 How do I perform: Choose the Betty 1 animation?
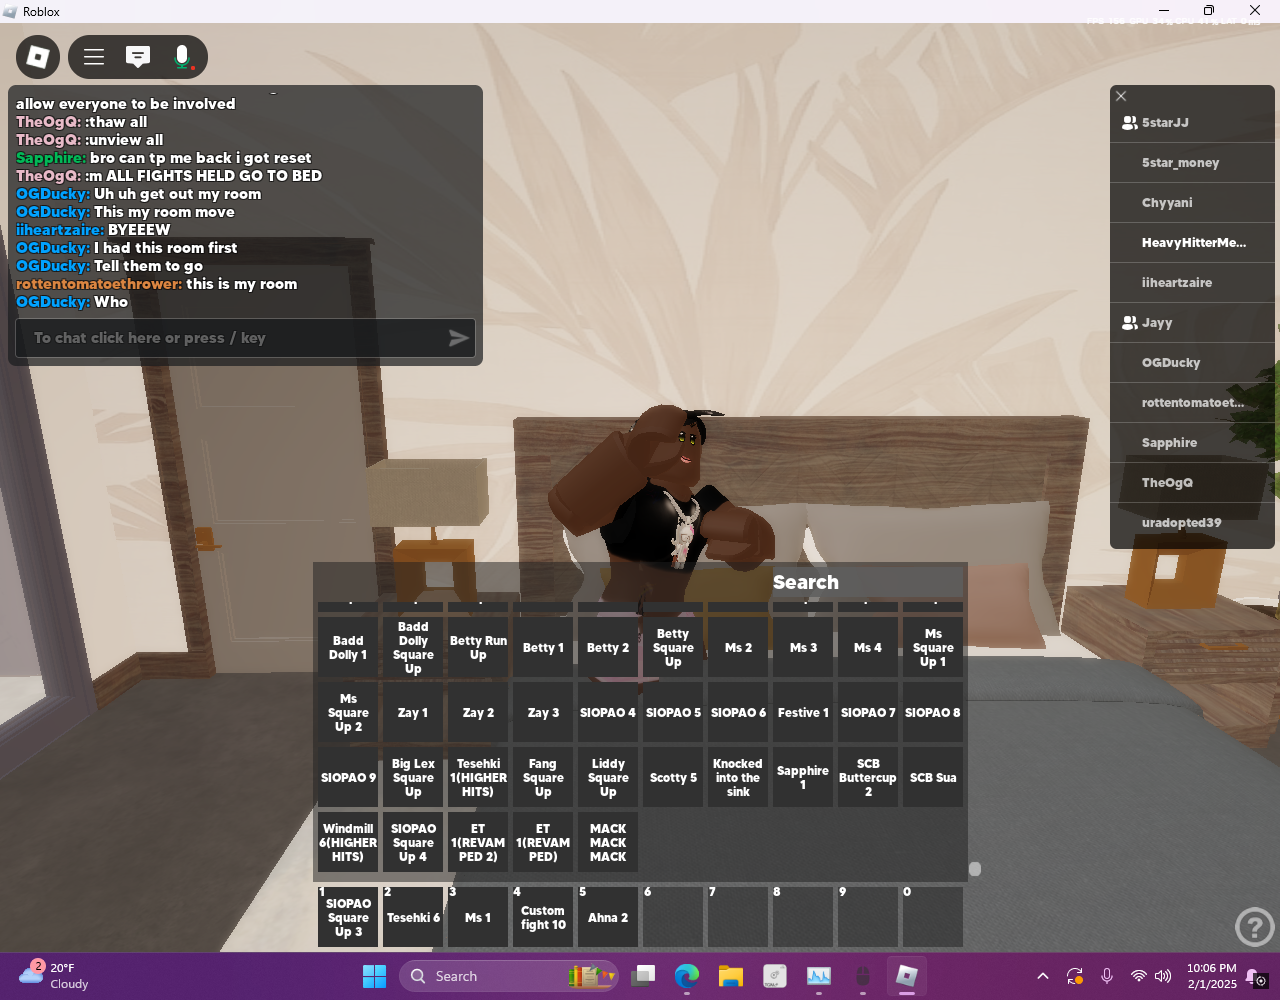(x=543, y=648)
